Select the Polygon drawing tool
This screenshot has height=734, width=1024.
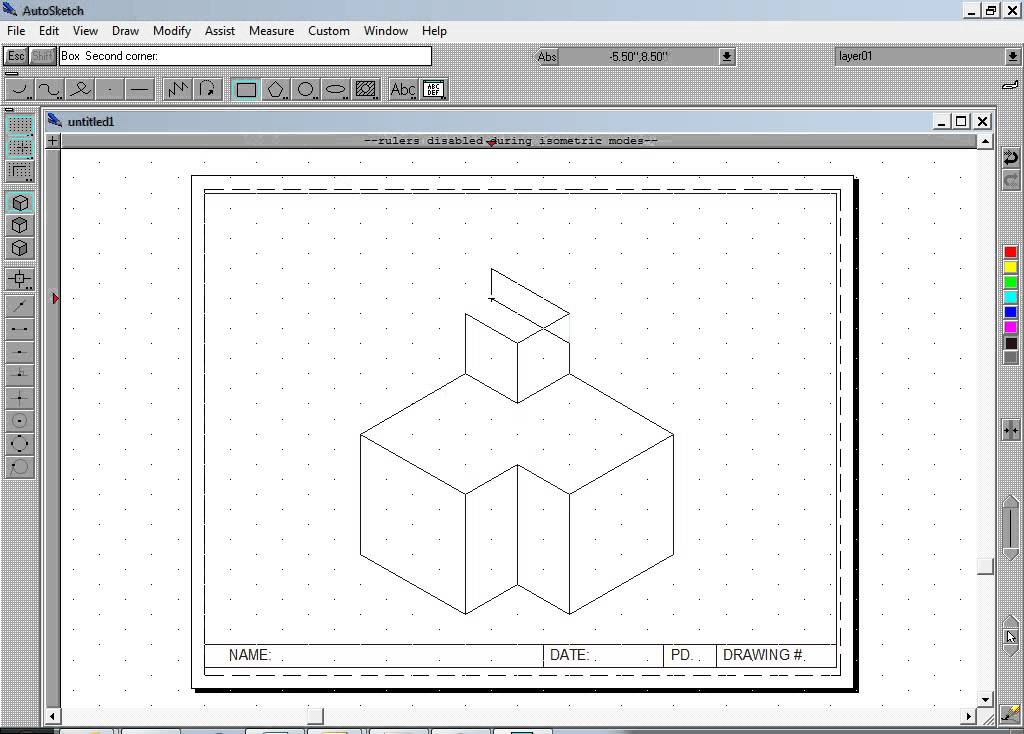point(276,89)
